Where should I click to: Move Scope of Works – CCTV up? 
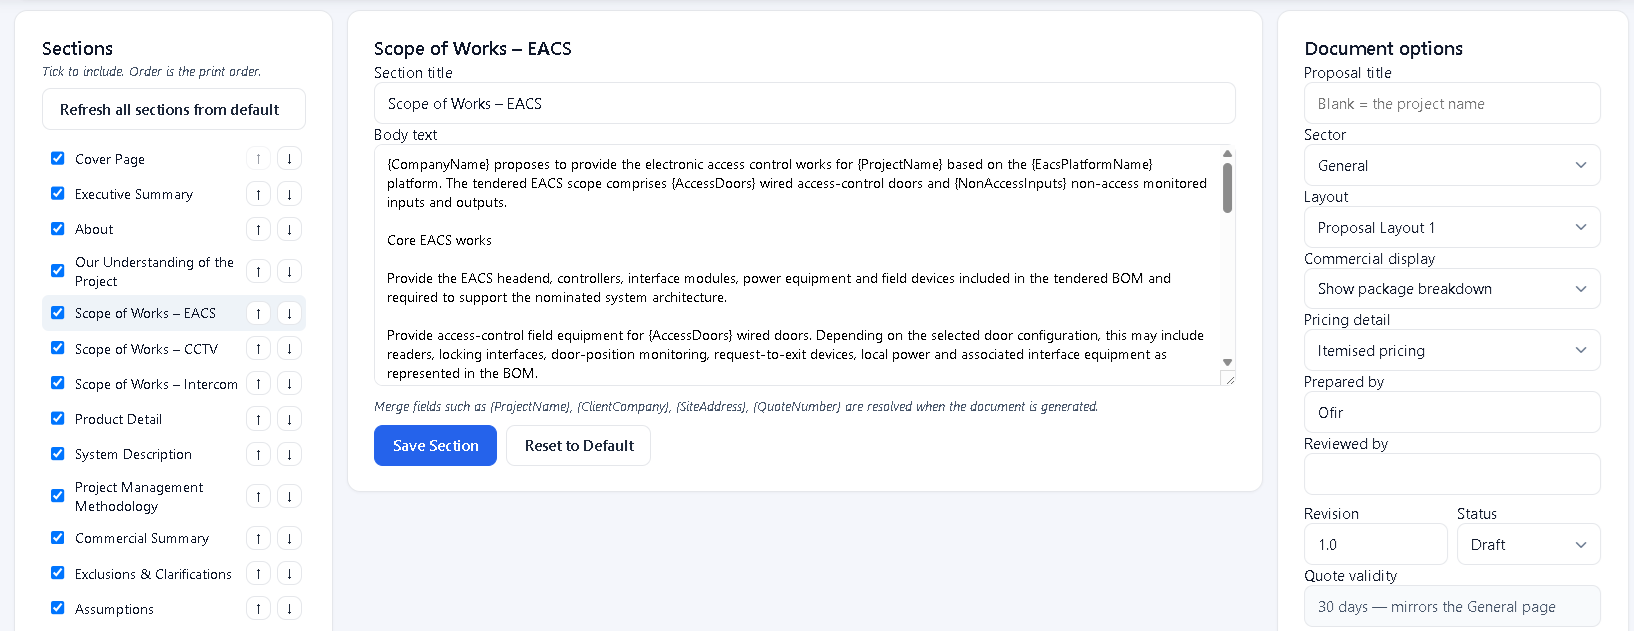(258, 349)
